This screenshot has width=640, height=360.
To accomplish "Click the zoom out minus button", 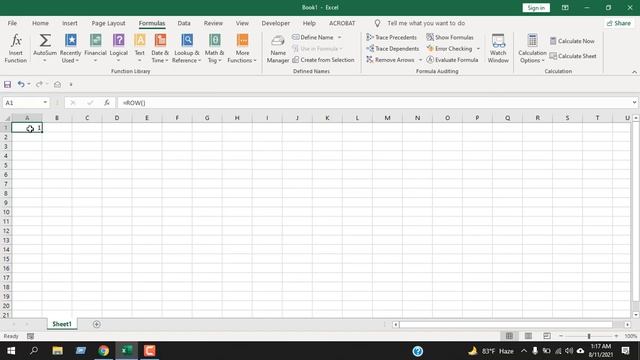I will [561, 336].
